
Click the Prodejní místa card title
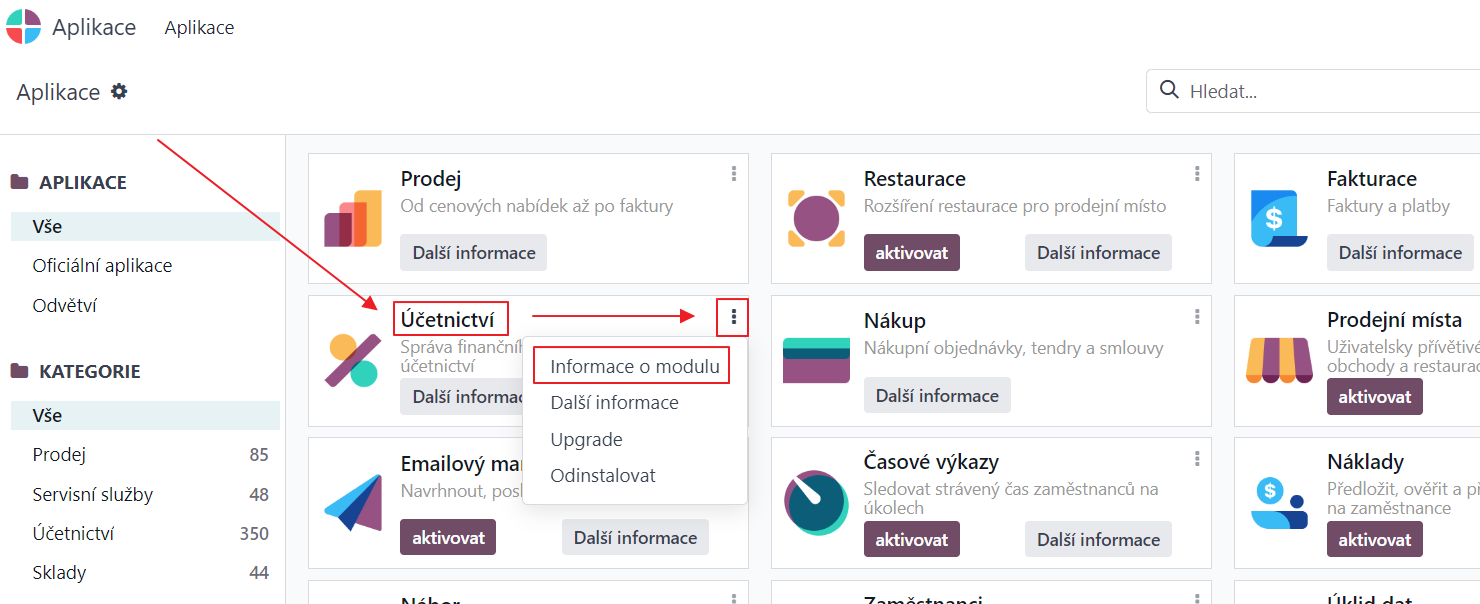click(x=1395, y=320)
